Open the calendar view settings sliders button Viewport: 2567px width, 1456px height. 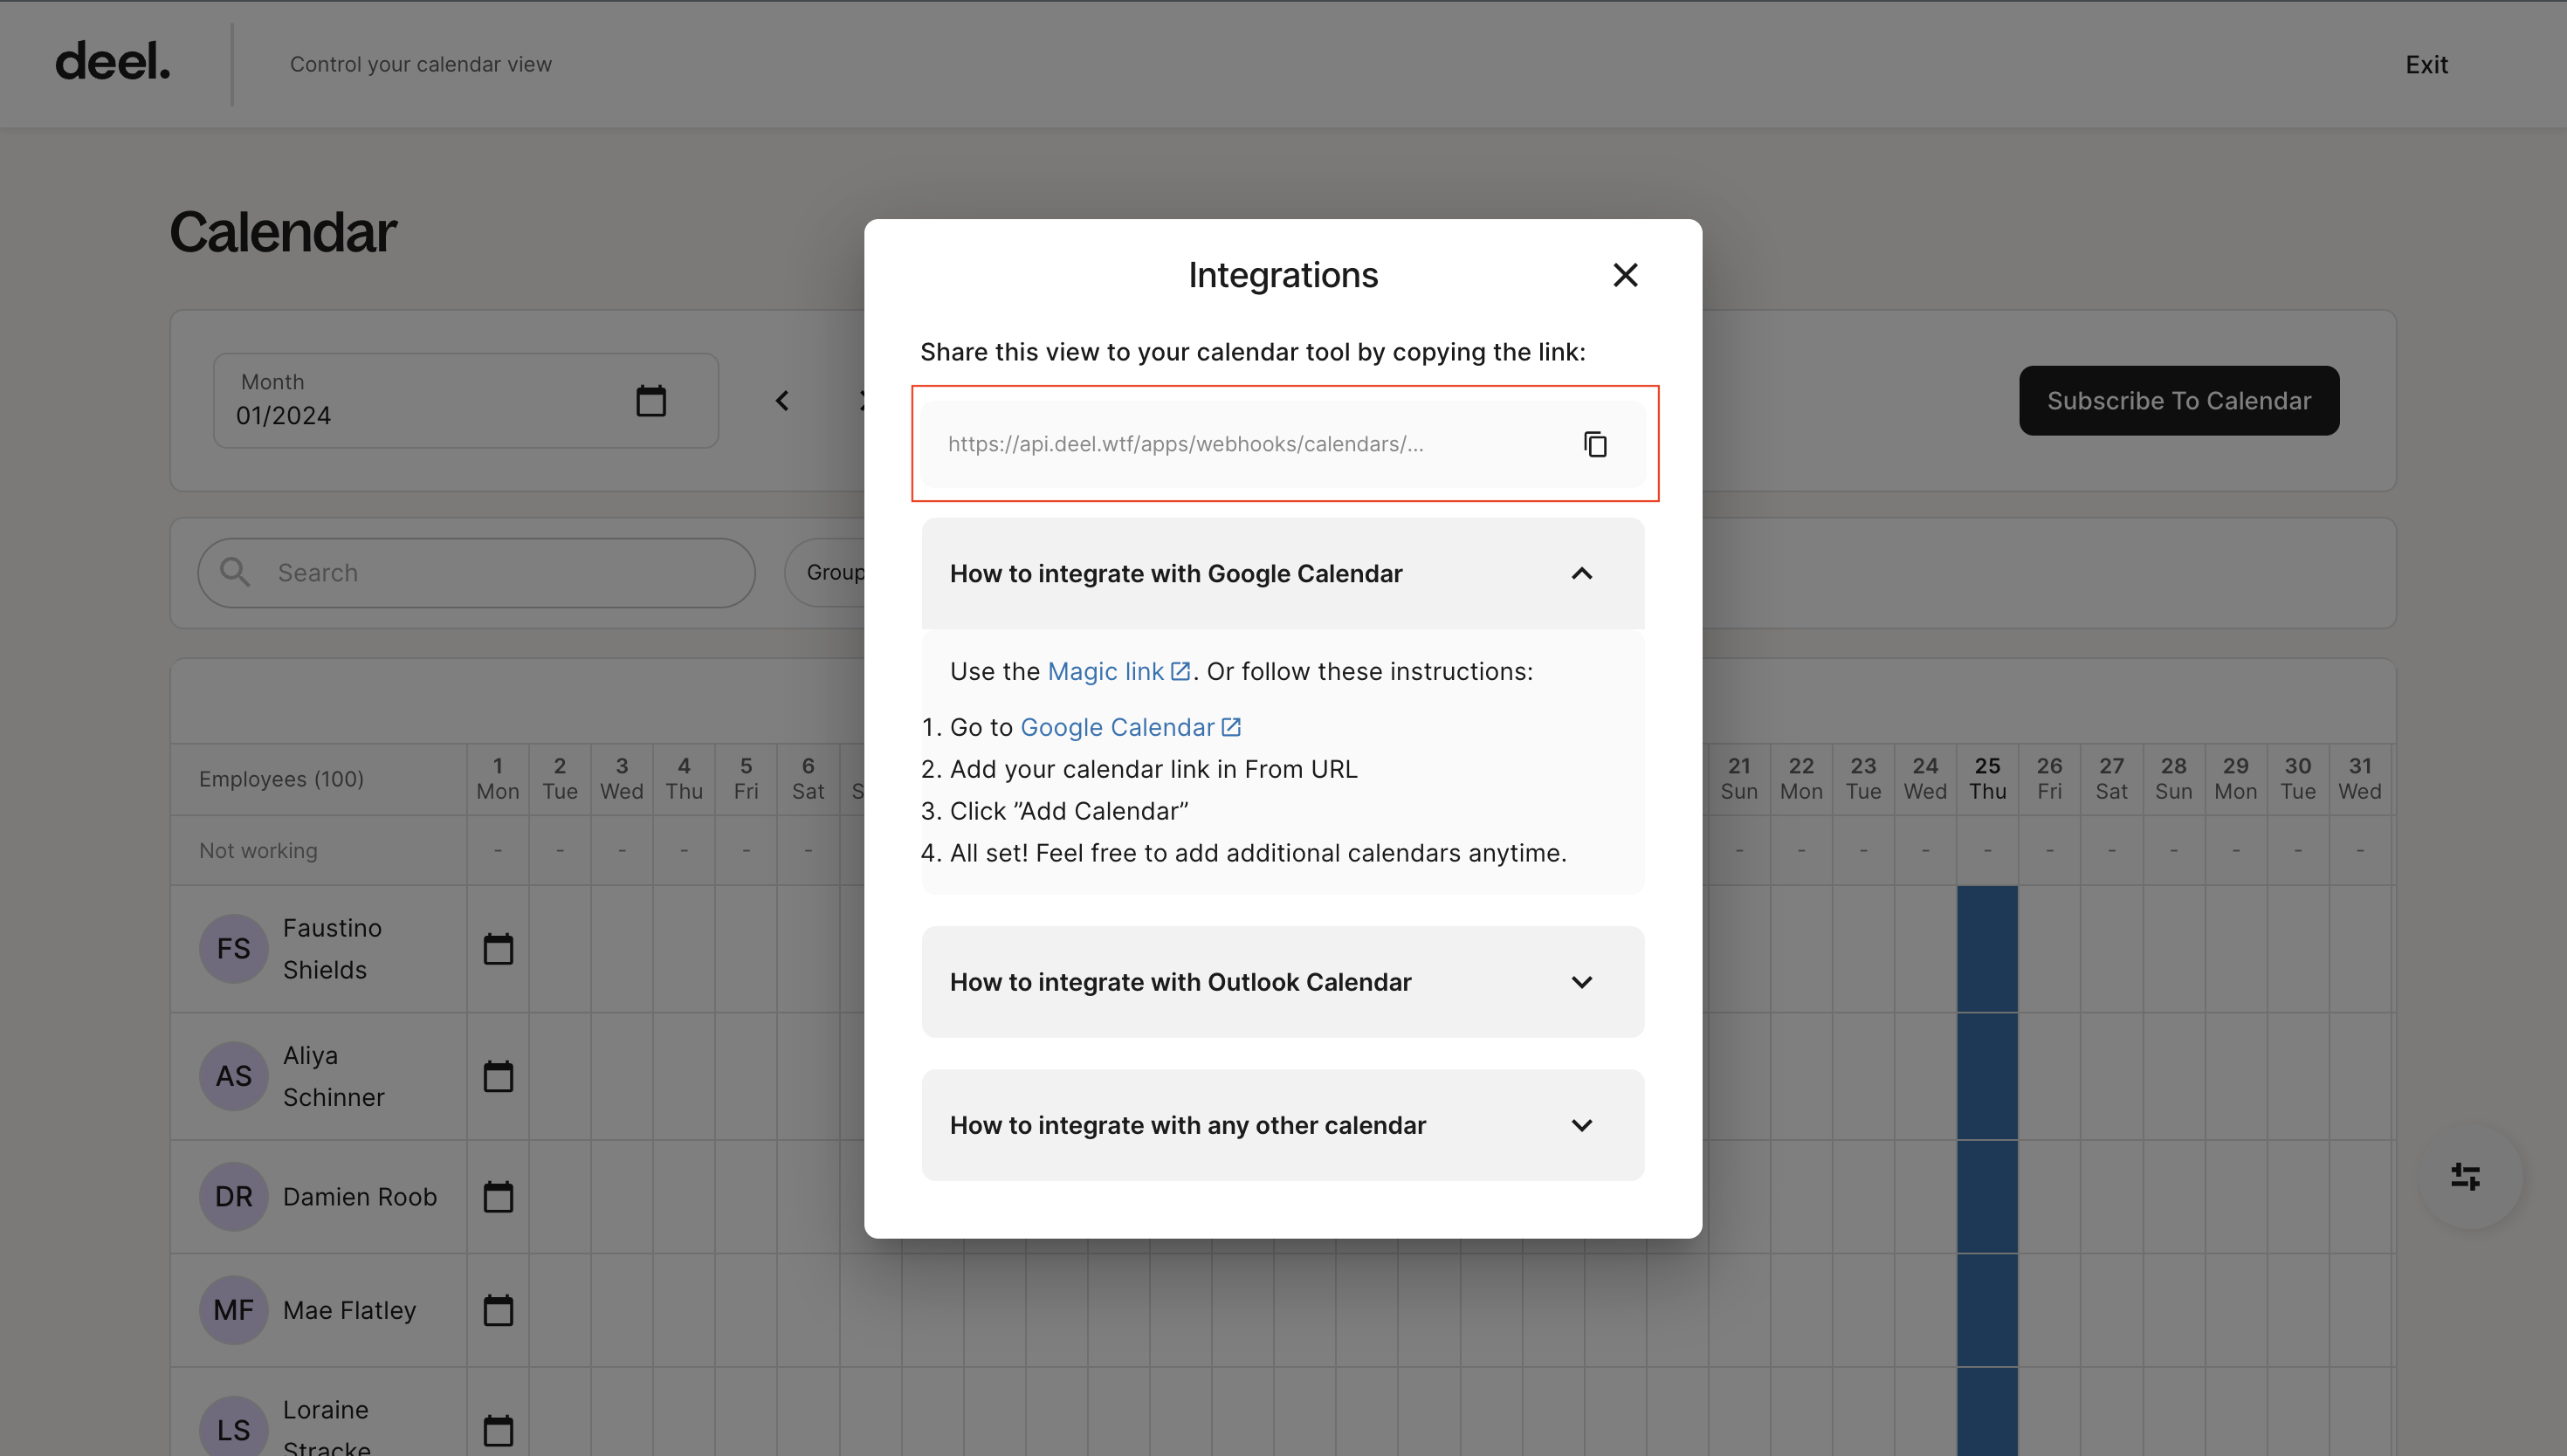[x=2465, y=1177]
